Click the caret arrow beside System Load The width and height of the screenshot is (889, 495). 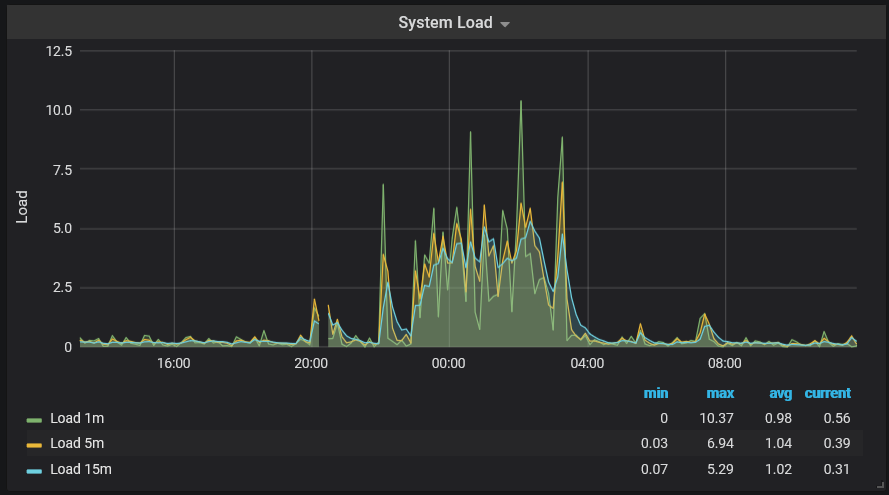click(x=505, y=25)
